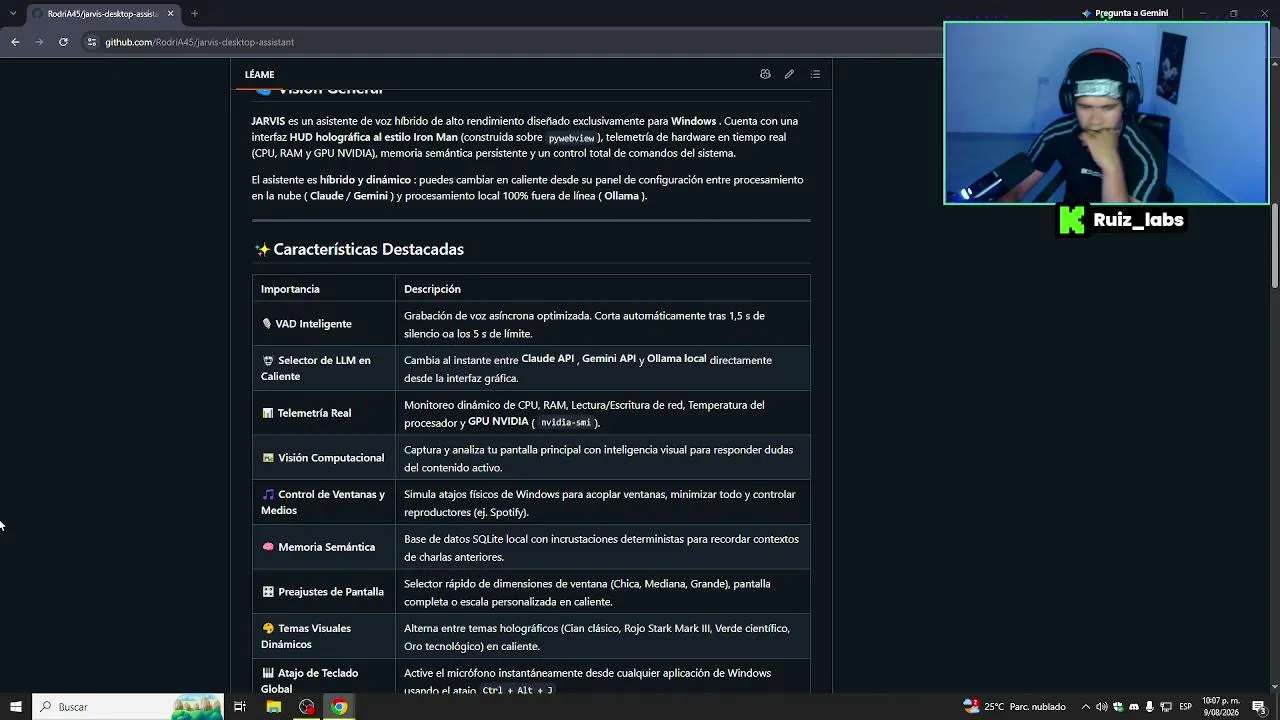Click the HUD holográfica al estilo Iron Man text

[x=373, y=137]
